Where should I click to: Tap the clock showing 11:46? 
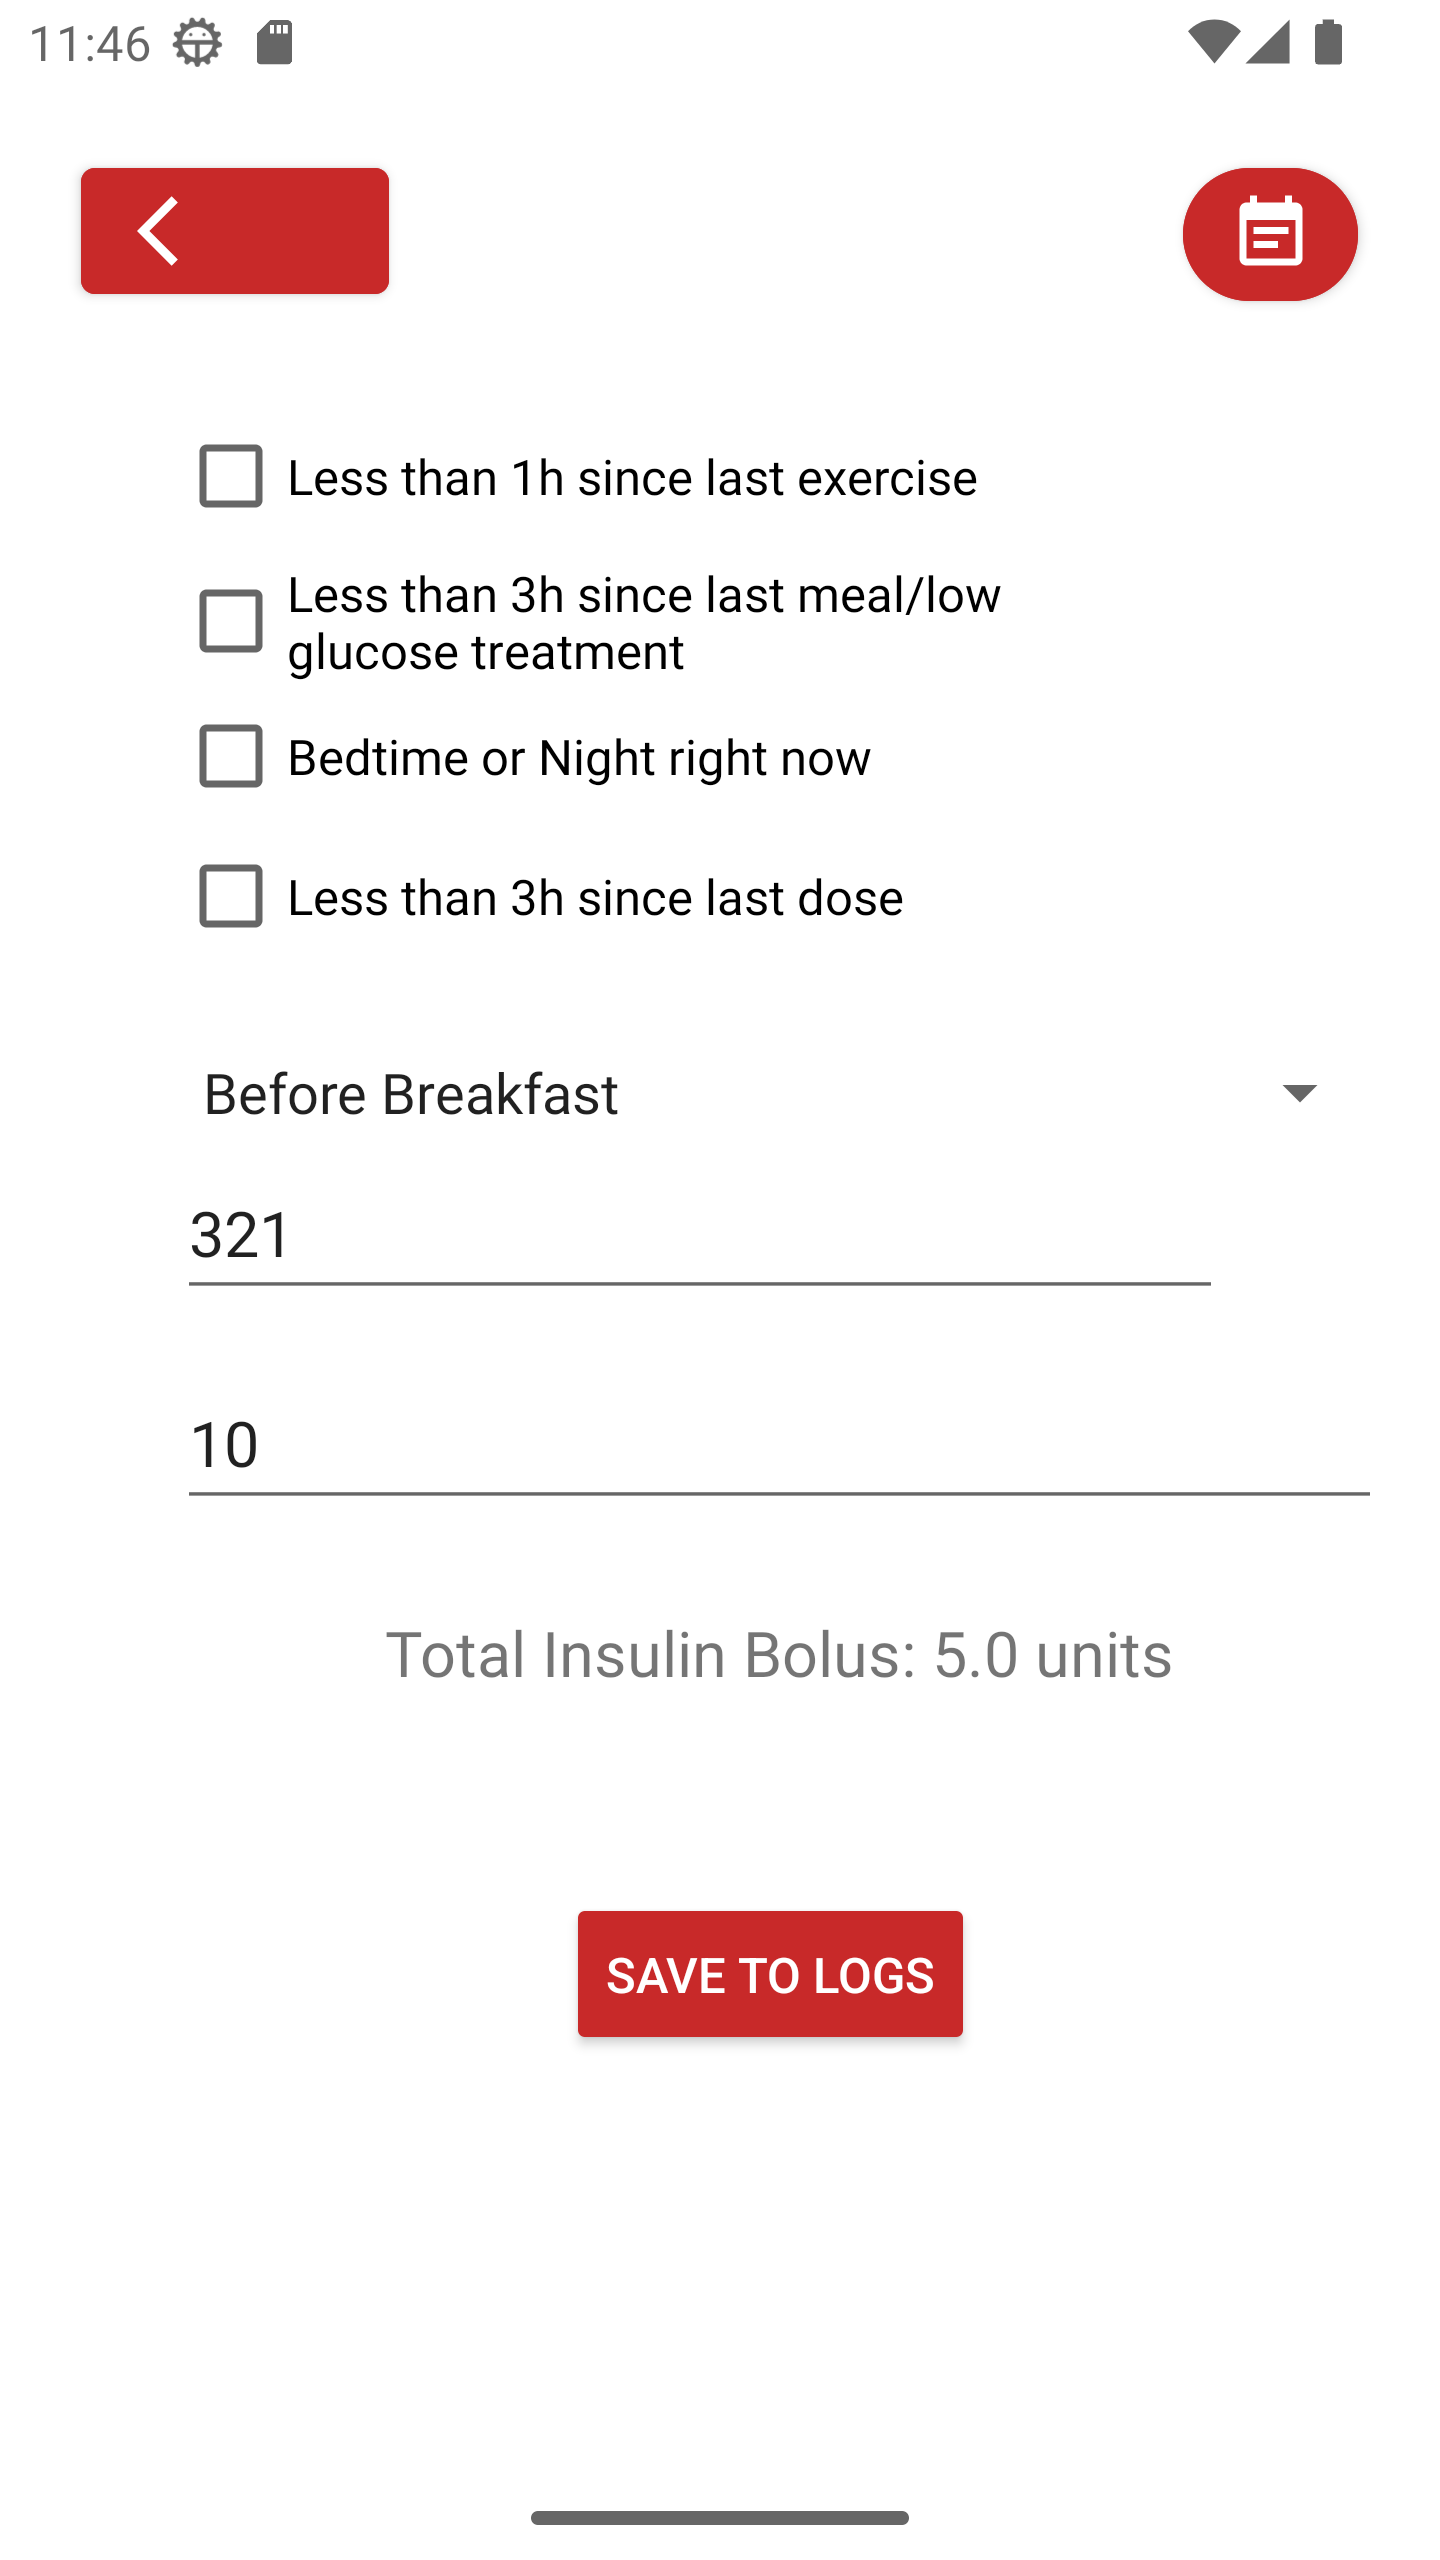click(x=90, y=44)
